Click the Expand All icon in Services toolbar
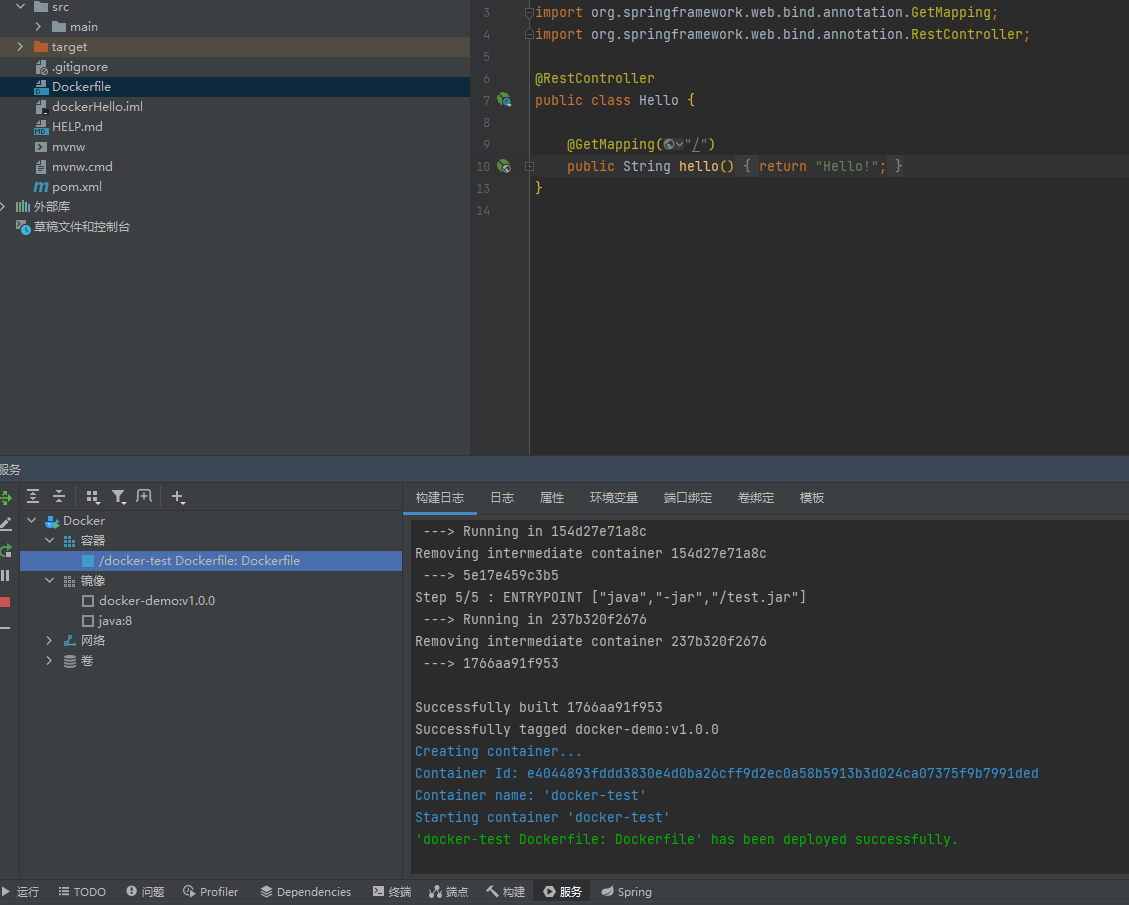This screenshot has width=1129, height=905. pyautogui.click(x=33, y=496)
